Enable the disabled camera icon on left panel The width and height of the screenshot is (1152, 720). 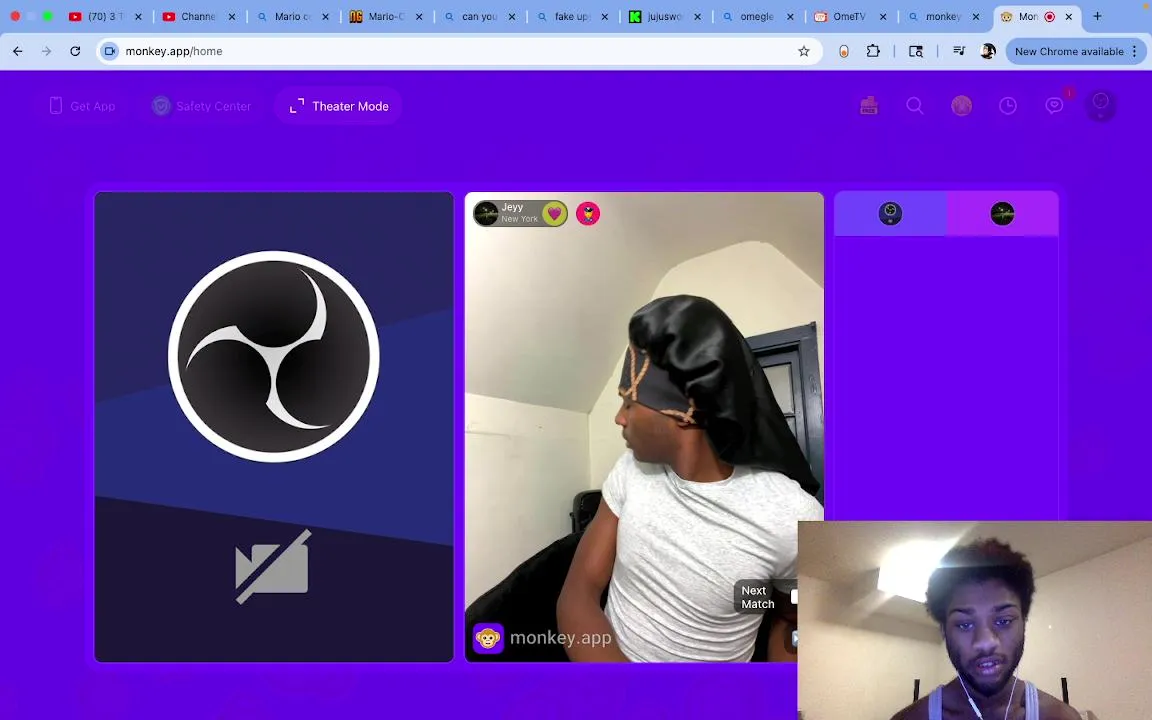click(x=273, y=566)
